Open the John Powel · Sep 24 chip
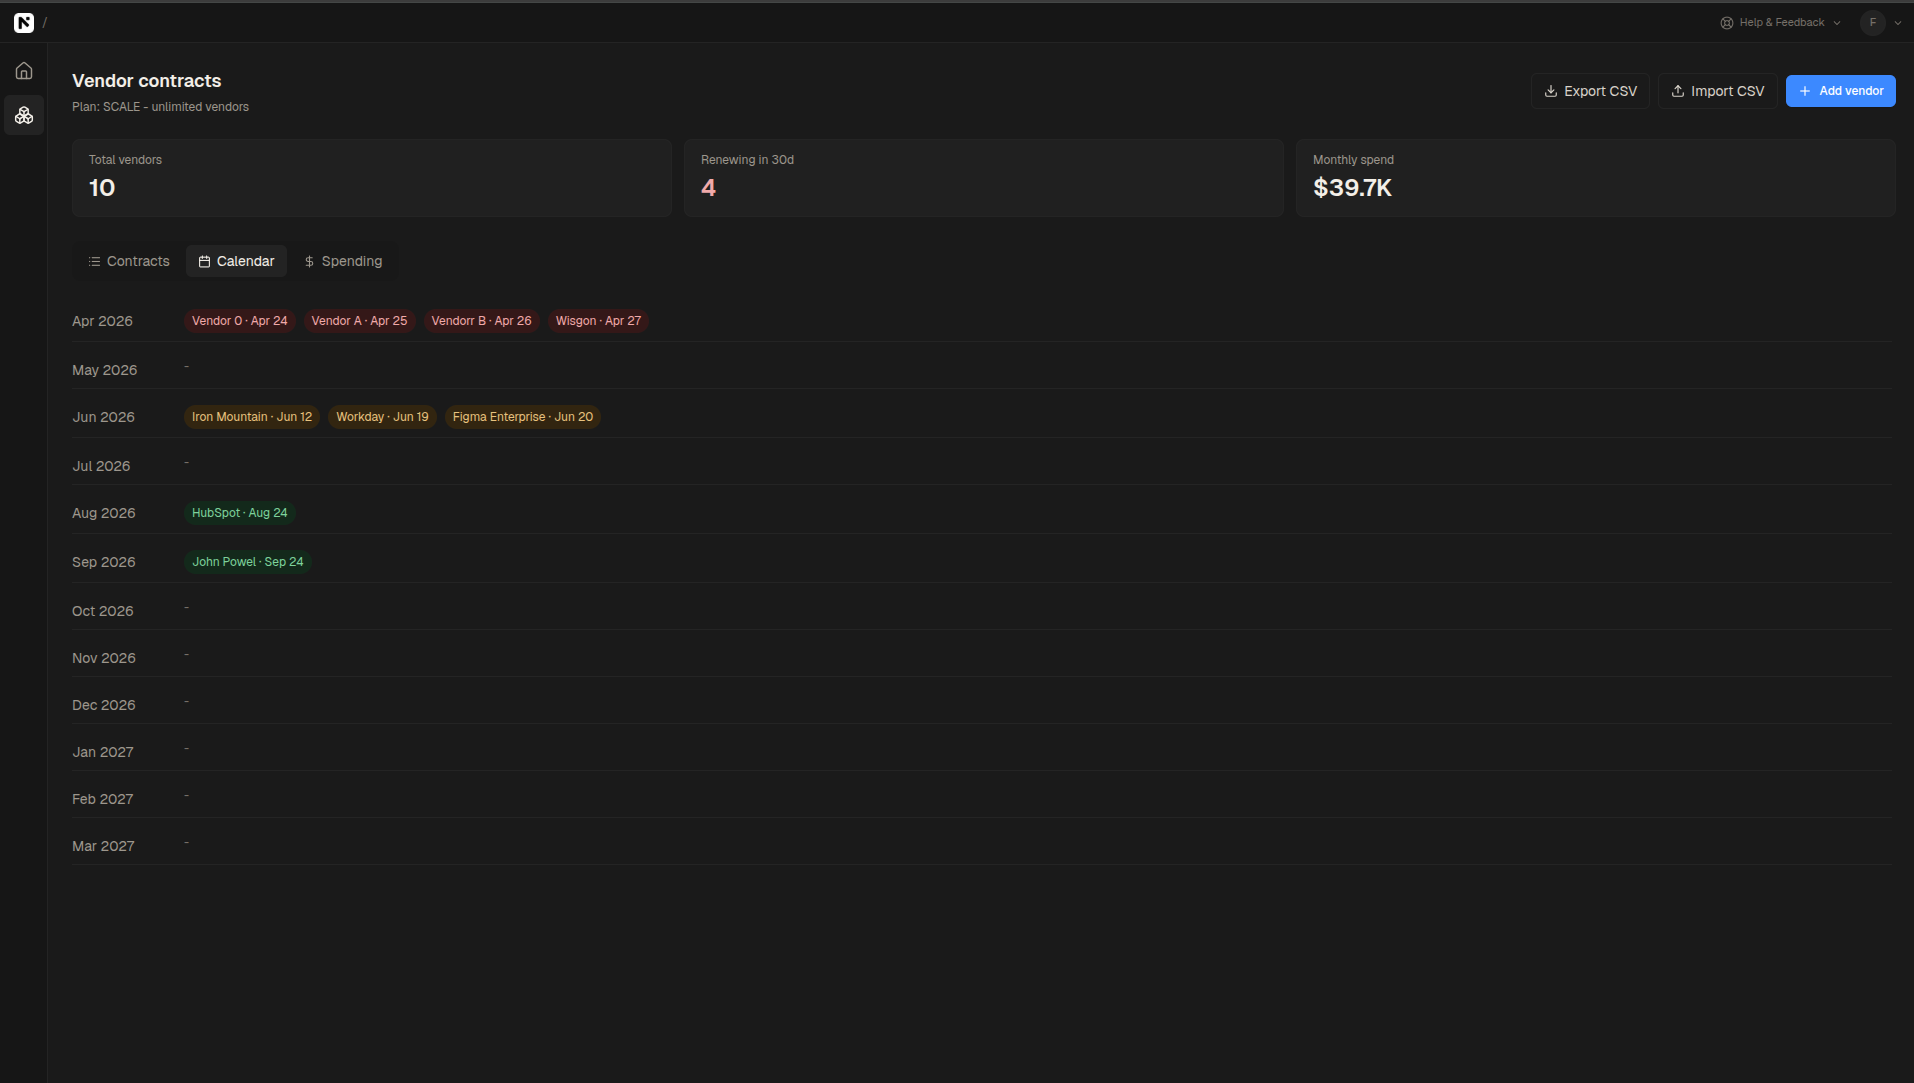1914x1083 pixels. tap(248, 562)
